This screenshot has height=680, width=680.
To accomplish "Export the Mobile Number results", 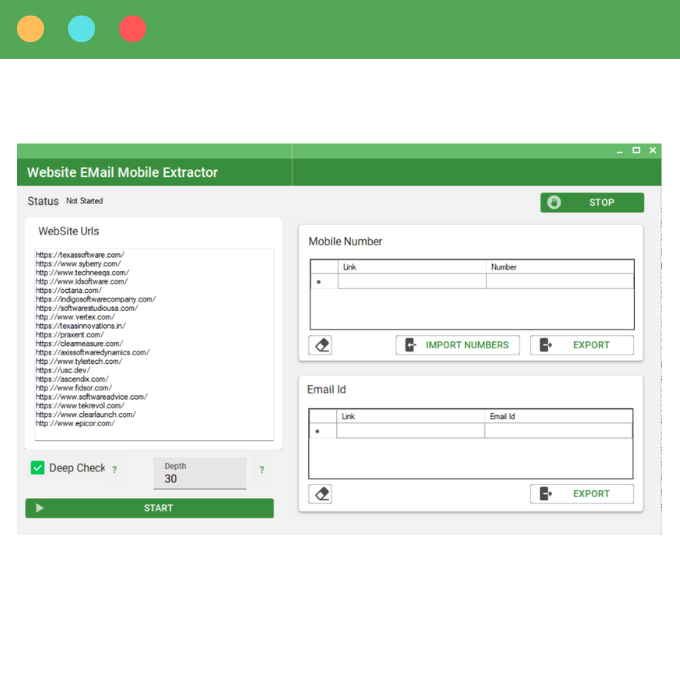I will (x=581, y=345).
